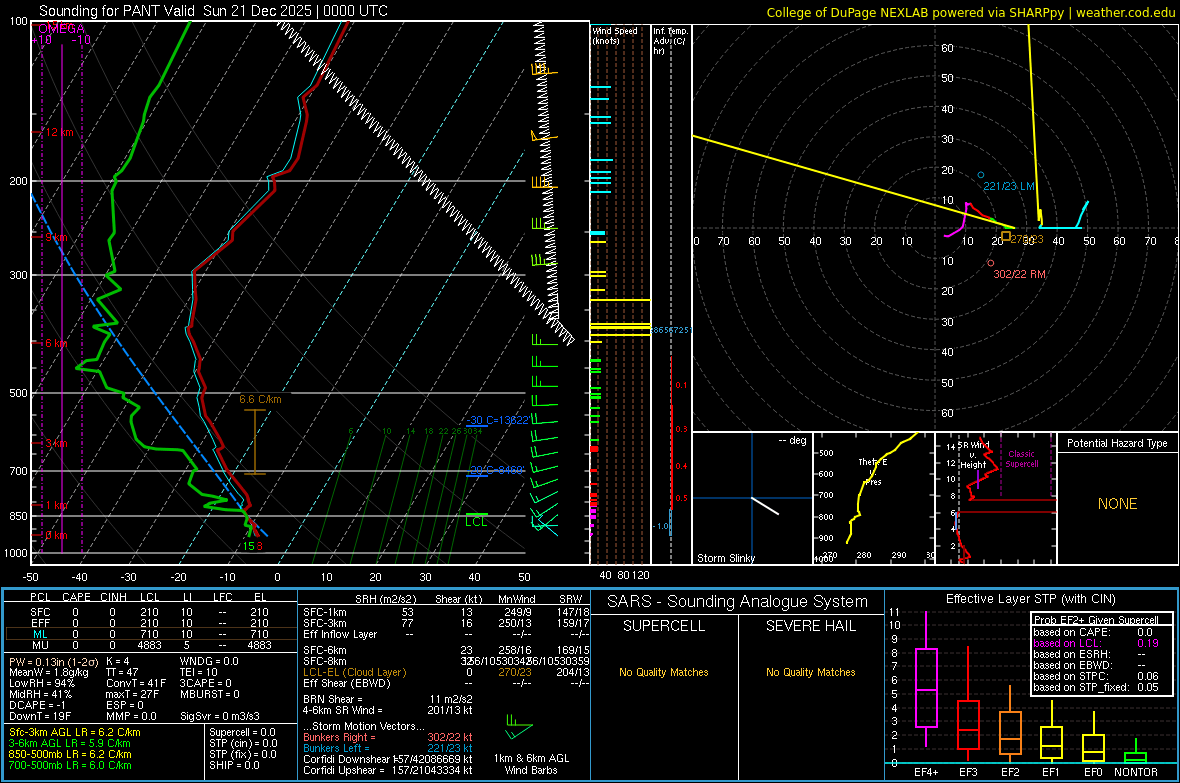Select the EFF parcel row
1180x783 pixels.
point(151,623)
